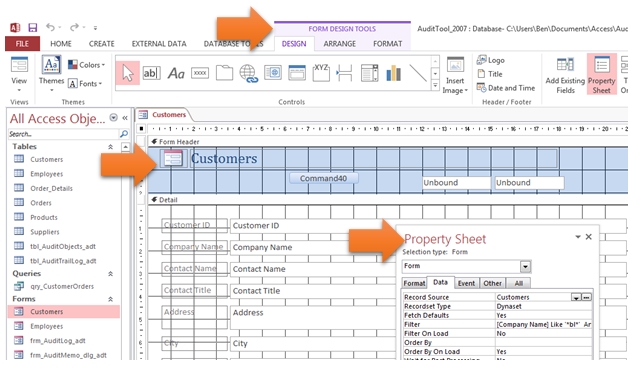Select the Web Browser control
Screen dimensions: 641x369
tap(273, 73)
